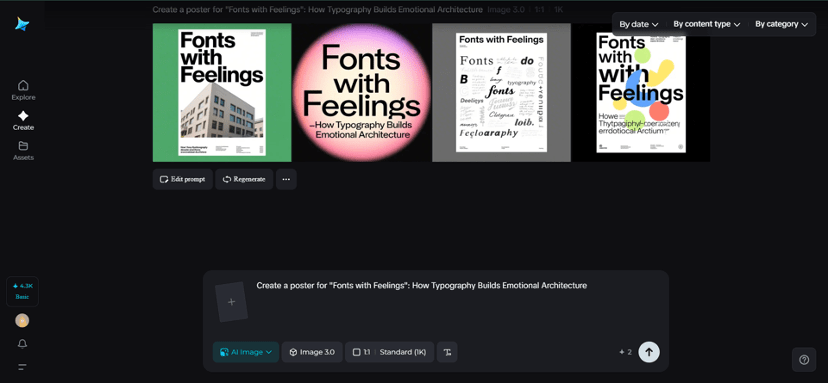Image resolution: width=828 pixels, height=384 pixels.
Task: Open the AI Image mode dropdown
Action: pos(246,352)
